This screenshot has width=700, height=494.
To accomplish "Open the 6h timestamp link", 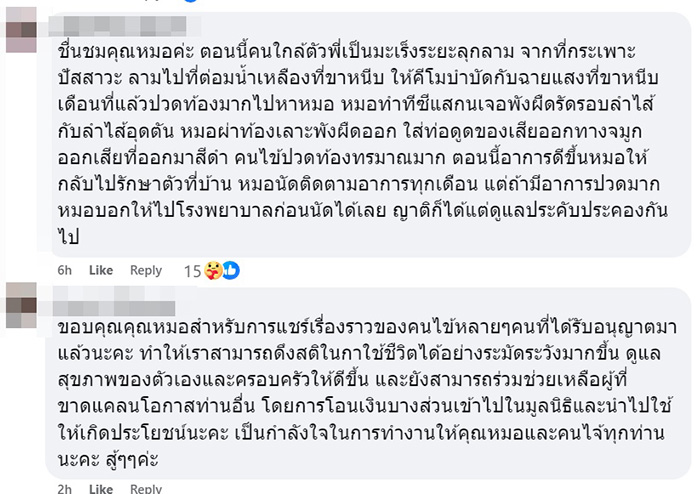I will coord(63,270).
